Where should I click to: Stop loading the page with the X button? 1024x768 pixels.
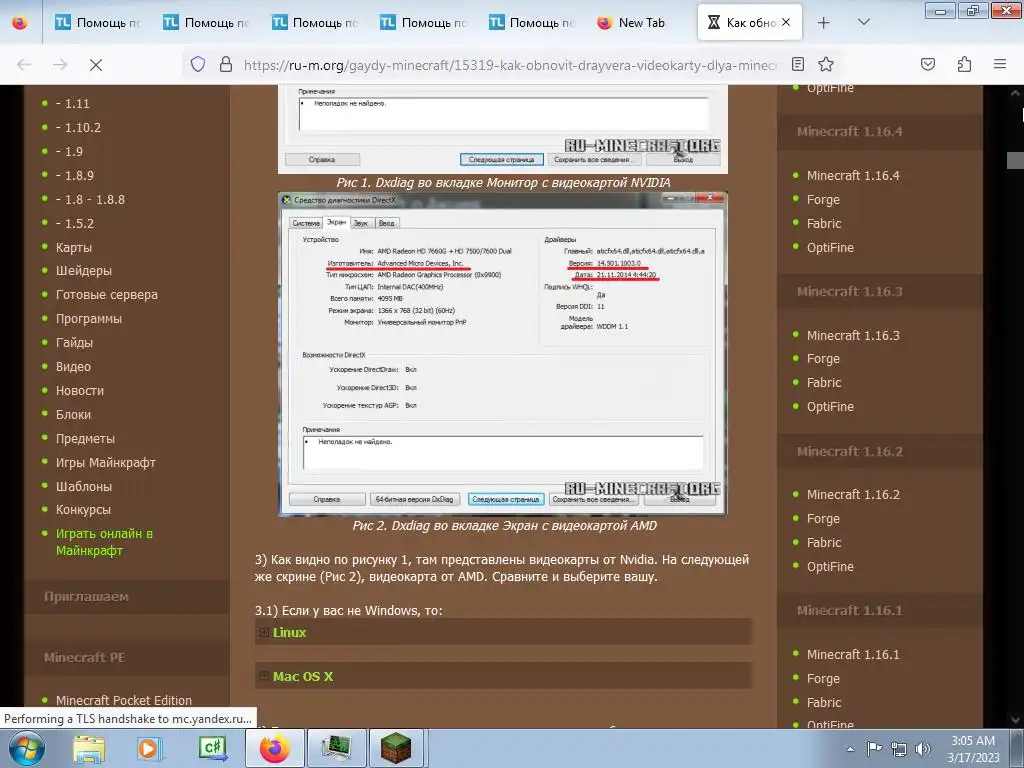pos(96,65)
